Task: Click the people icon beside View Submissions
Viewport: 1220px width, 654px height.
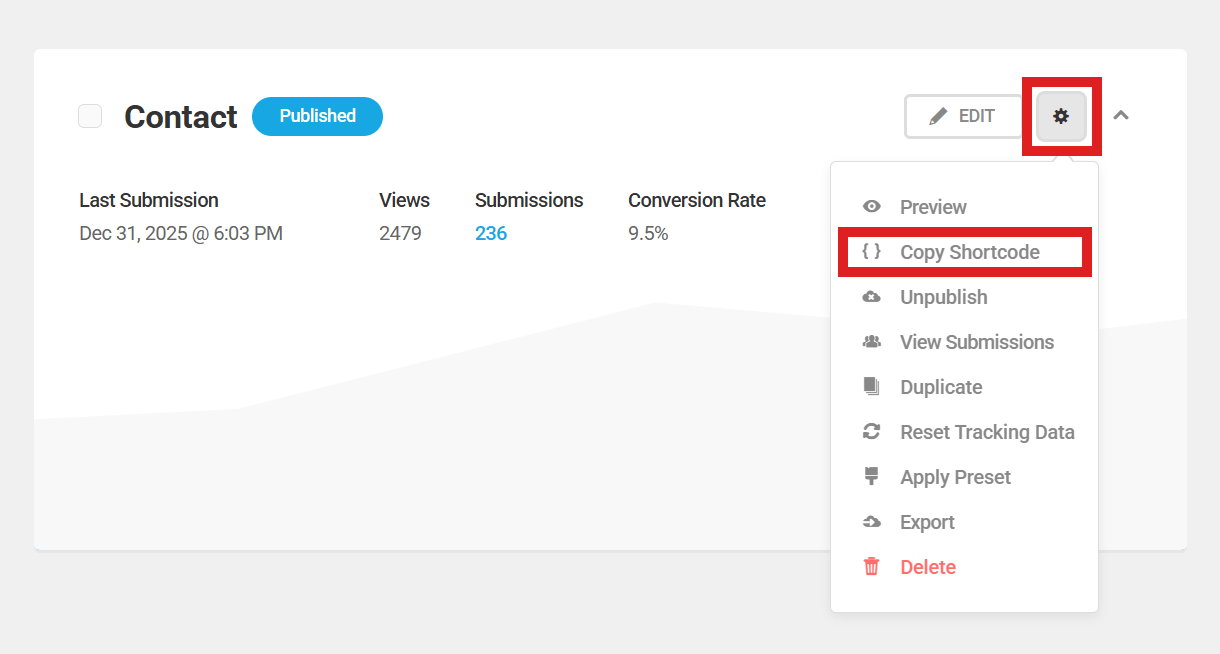Action: pos(871,342)
